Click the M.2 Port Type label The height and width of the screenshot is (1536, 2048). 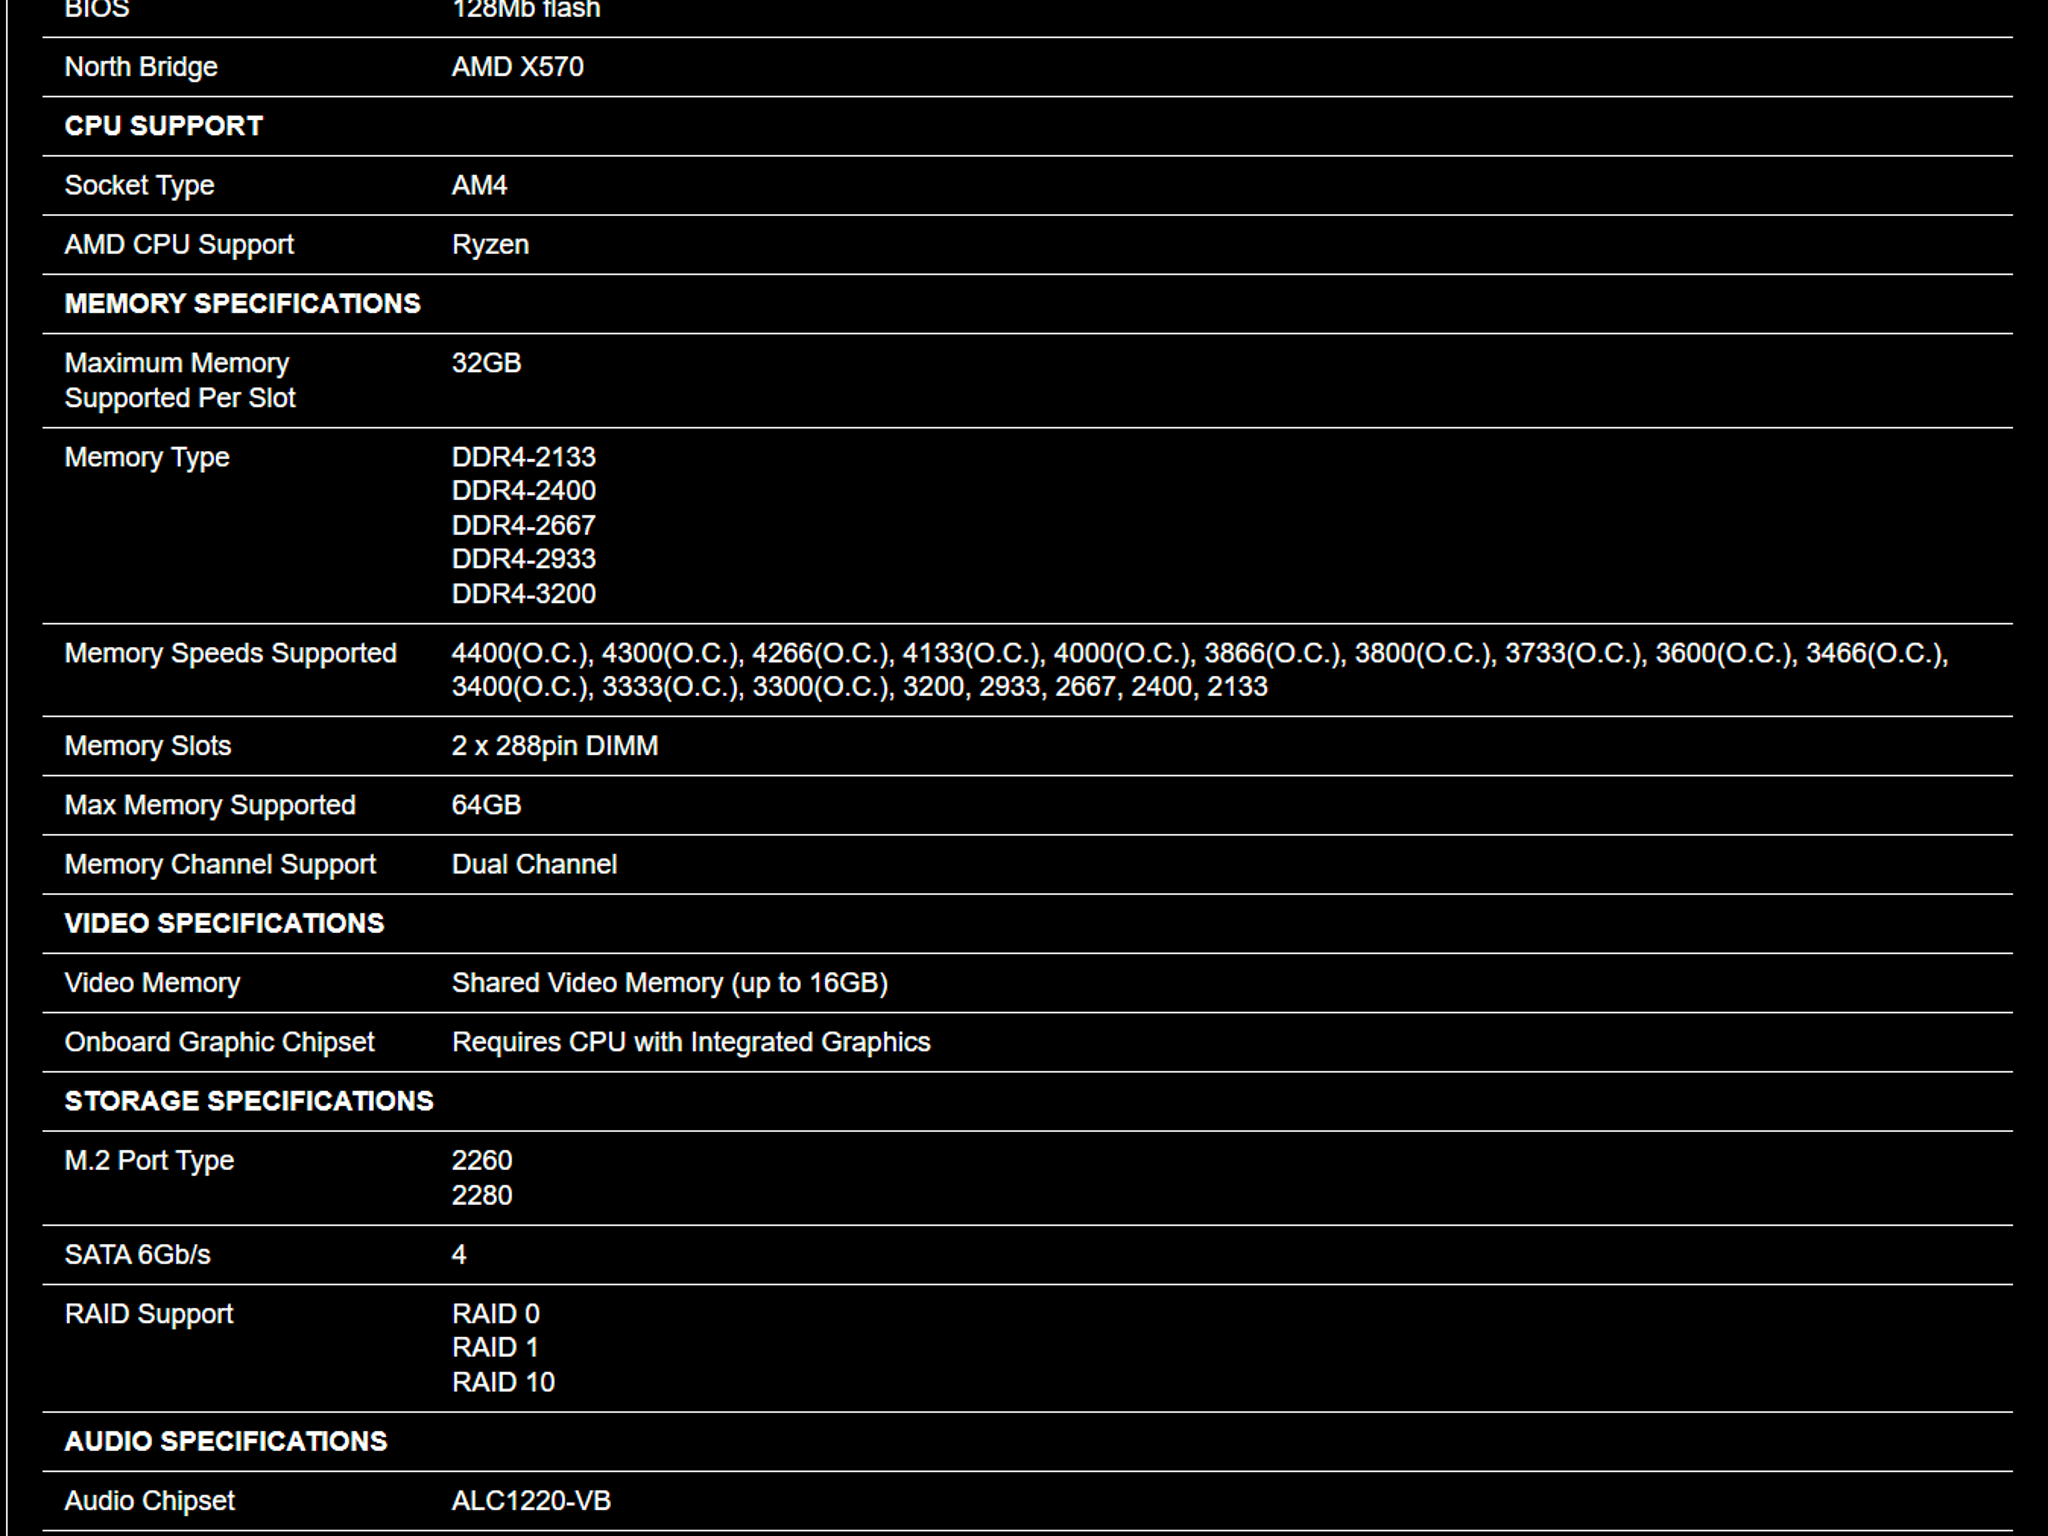(x=150, y=1161)
